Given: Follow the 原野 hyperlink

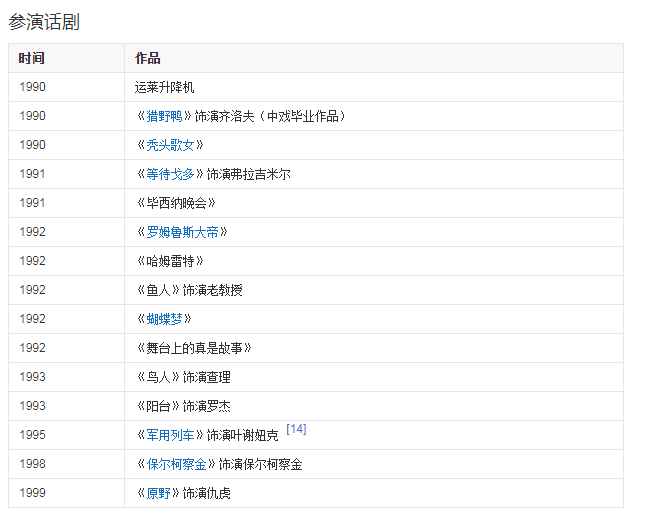Looking at the screenshot, I should (x=158, y=493).
